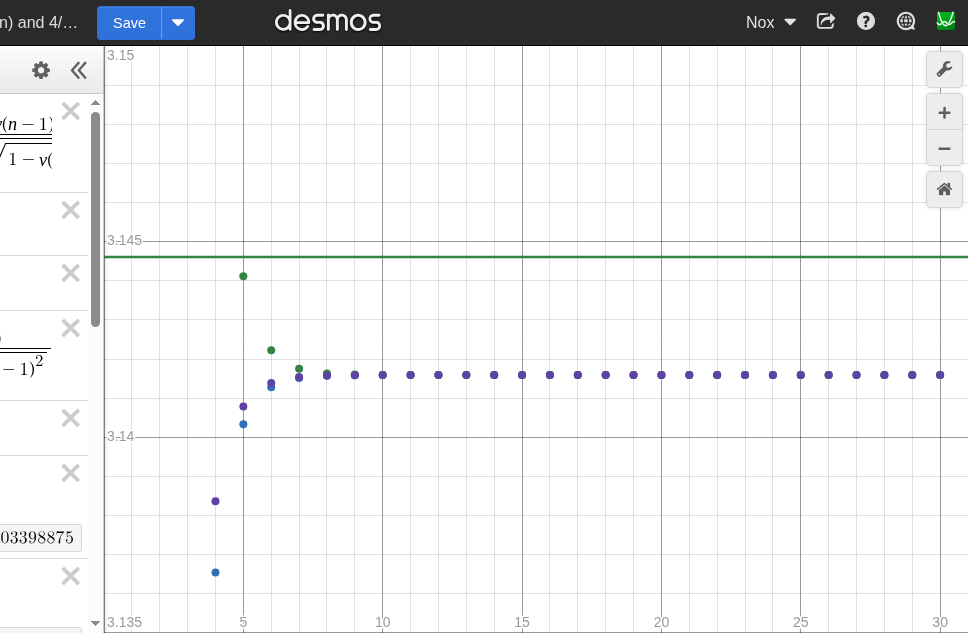Collapse the expression list panel
This screenshot has width=968, height=633.
[x=78, y=70]
